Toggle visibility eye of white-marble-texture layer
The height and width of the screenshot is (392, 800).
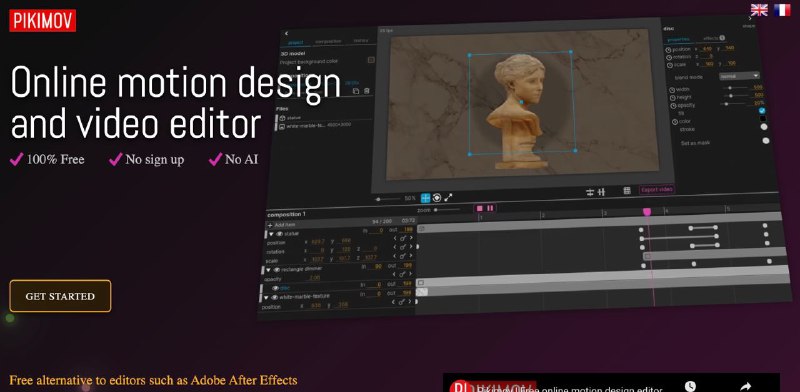coord(274,297)
